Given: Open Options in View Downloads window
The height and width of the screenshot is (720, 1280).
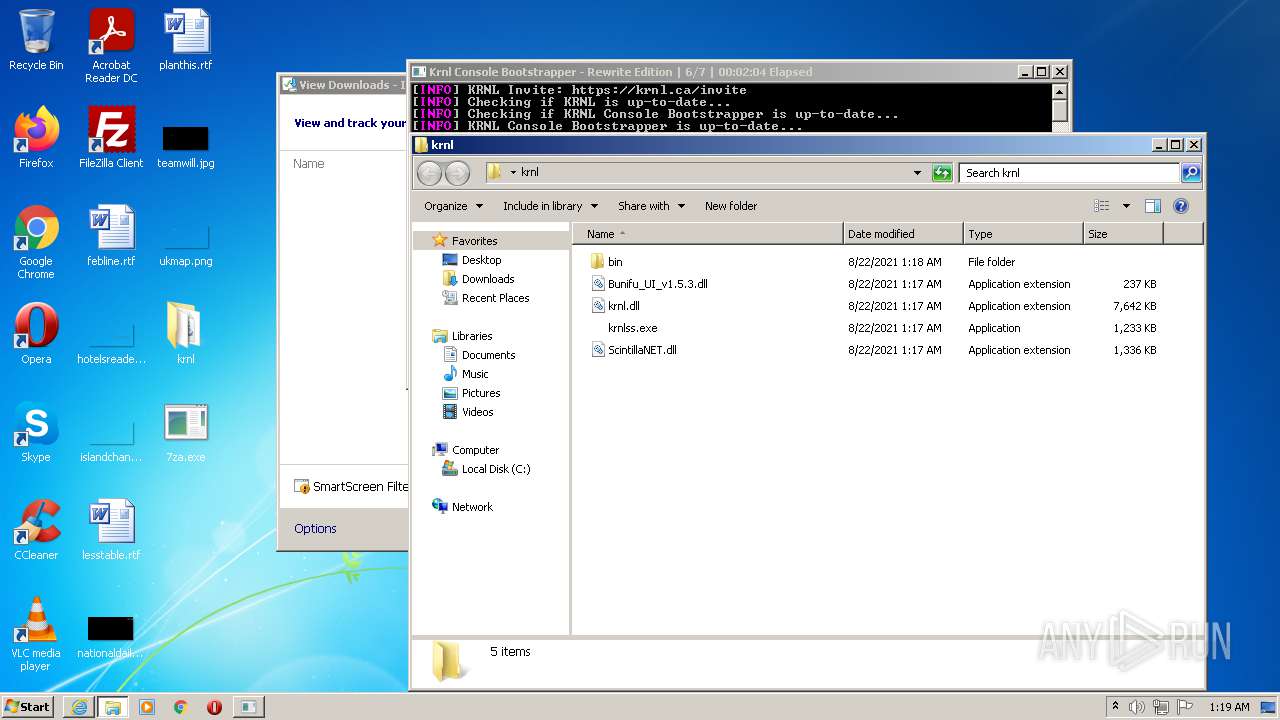Looking at the screenshot, I should pyautogui.click(x=315, y=529).
